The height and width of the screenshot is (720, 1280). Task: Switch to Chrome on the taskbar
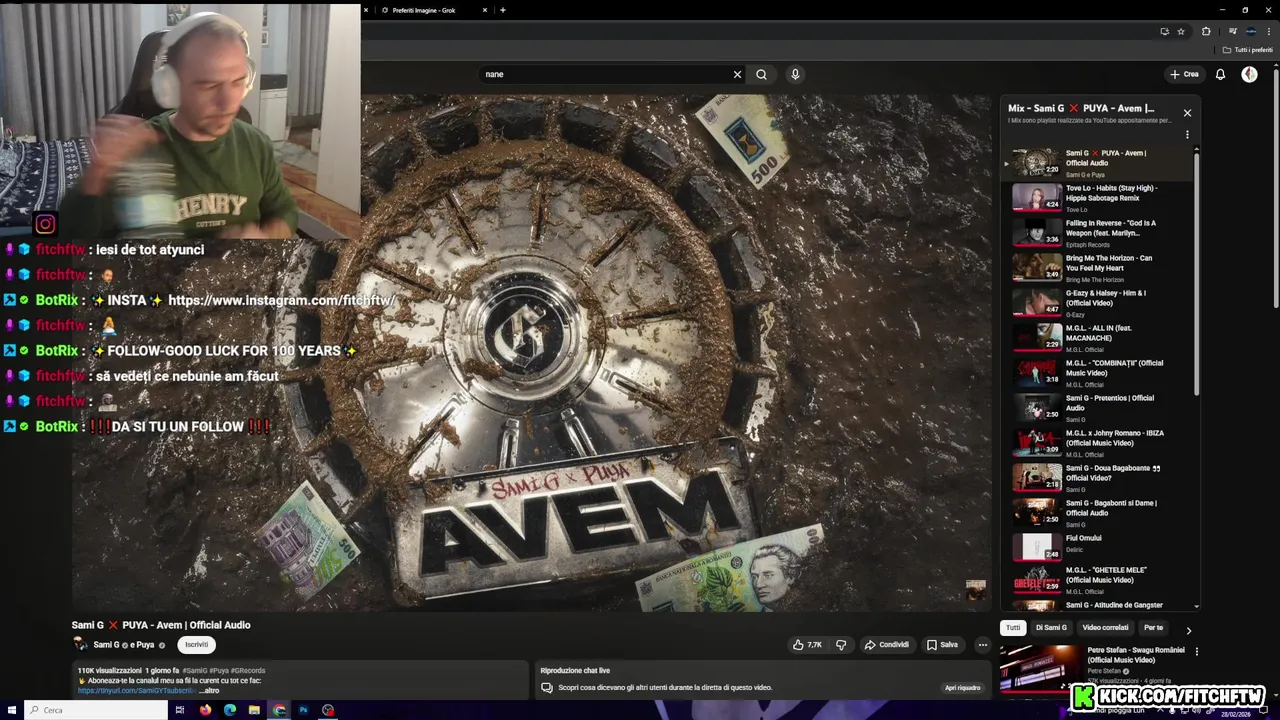(279, 710)
